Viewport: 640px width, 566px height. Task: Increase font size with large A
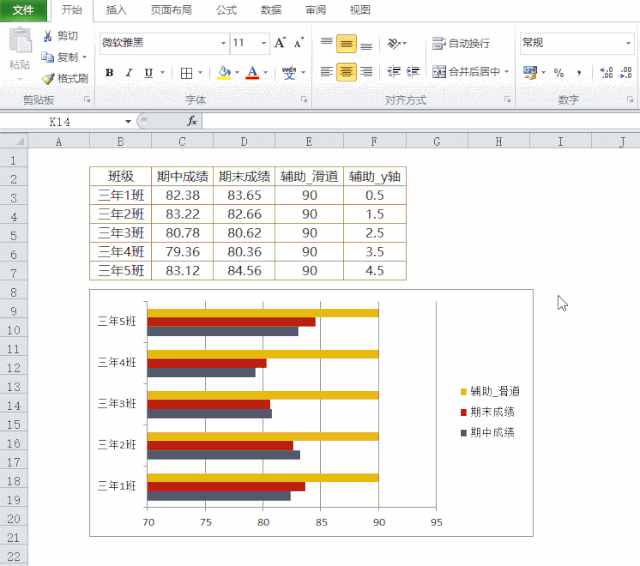[280, 42]
